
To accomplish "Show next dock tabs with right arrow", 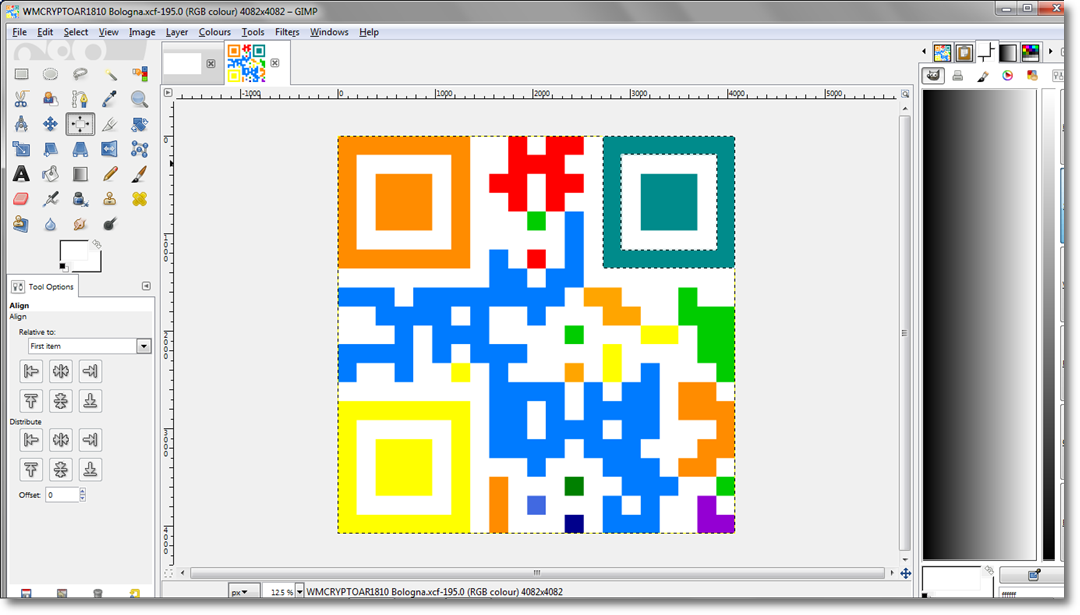I will tap(1050, 52).
